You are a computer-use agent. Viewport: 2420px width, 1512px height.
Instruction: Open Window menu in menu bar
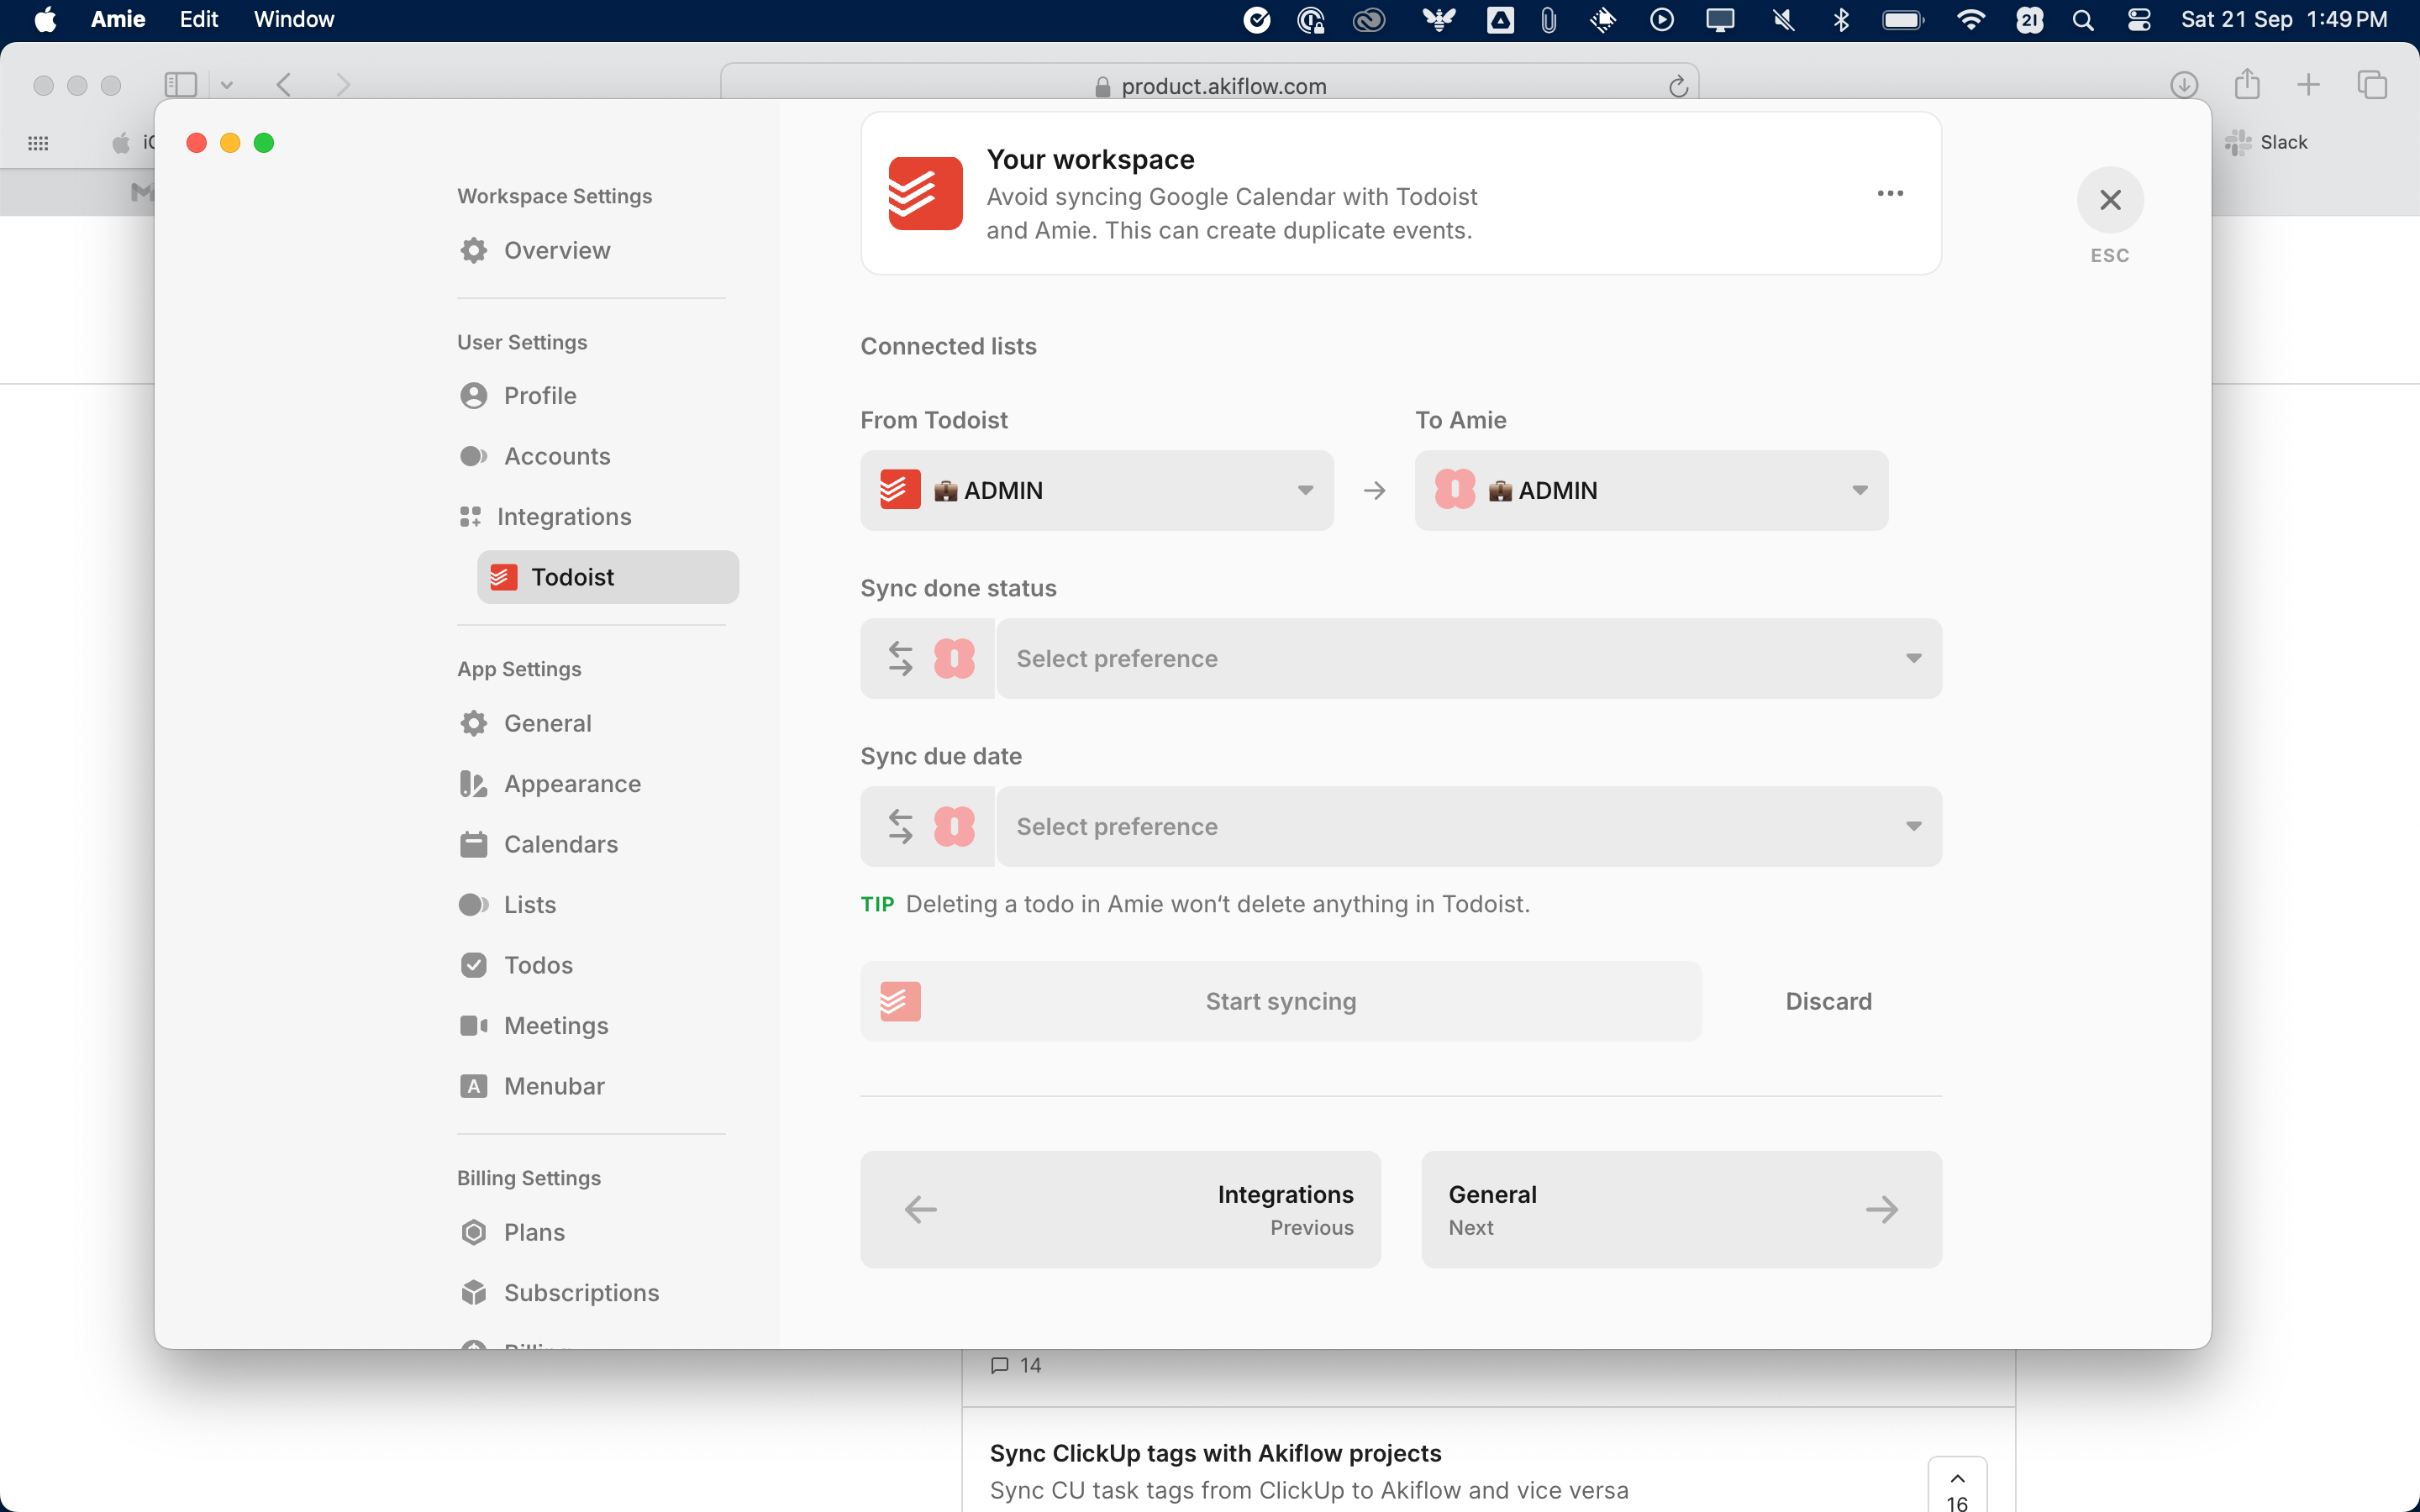[294, 20]
